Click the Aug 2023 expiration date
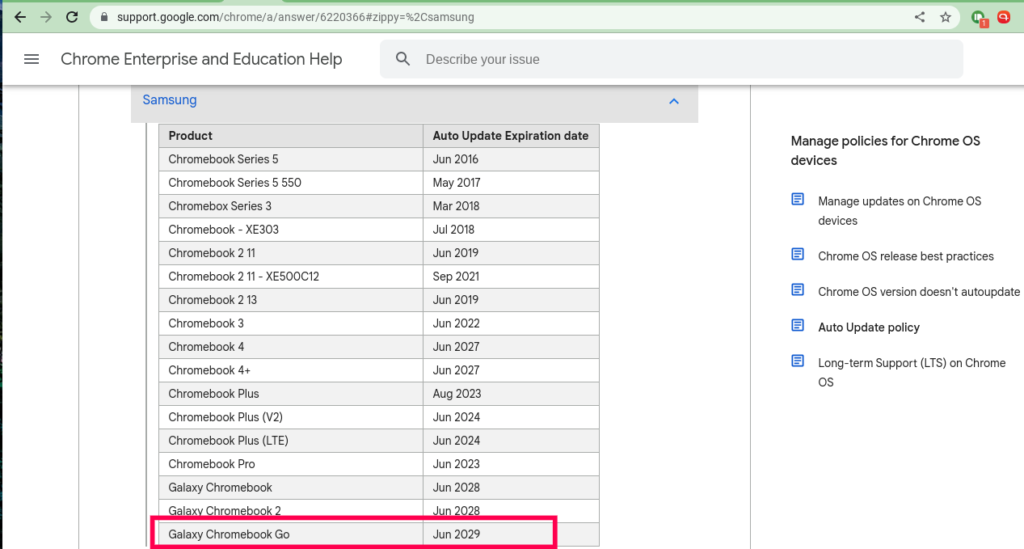The image size is (1024, 549). (x=456, y=394)
